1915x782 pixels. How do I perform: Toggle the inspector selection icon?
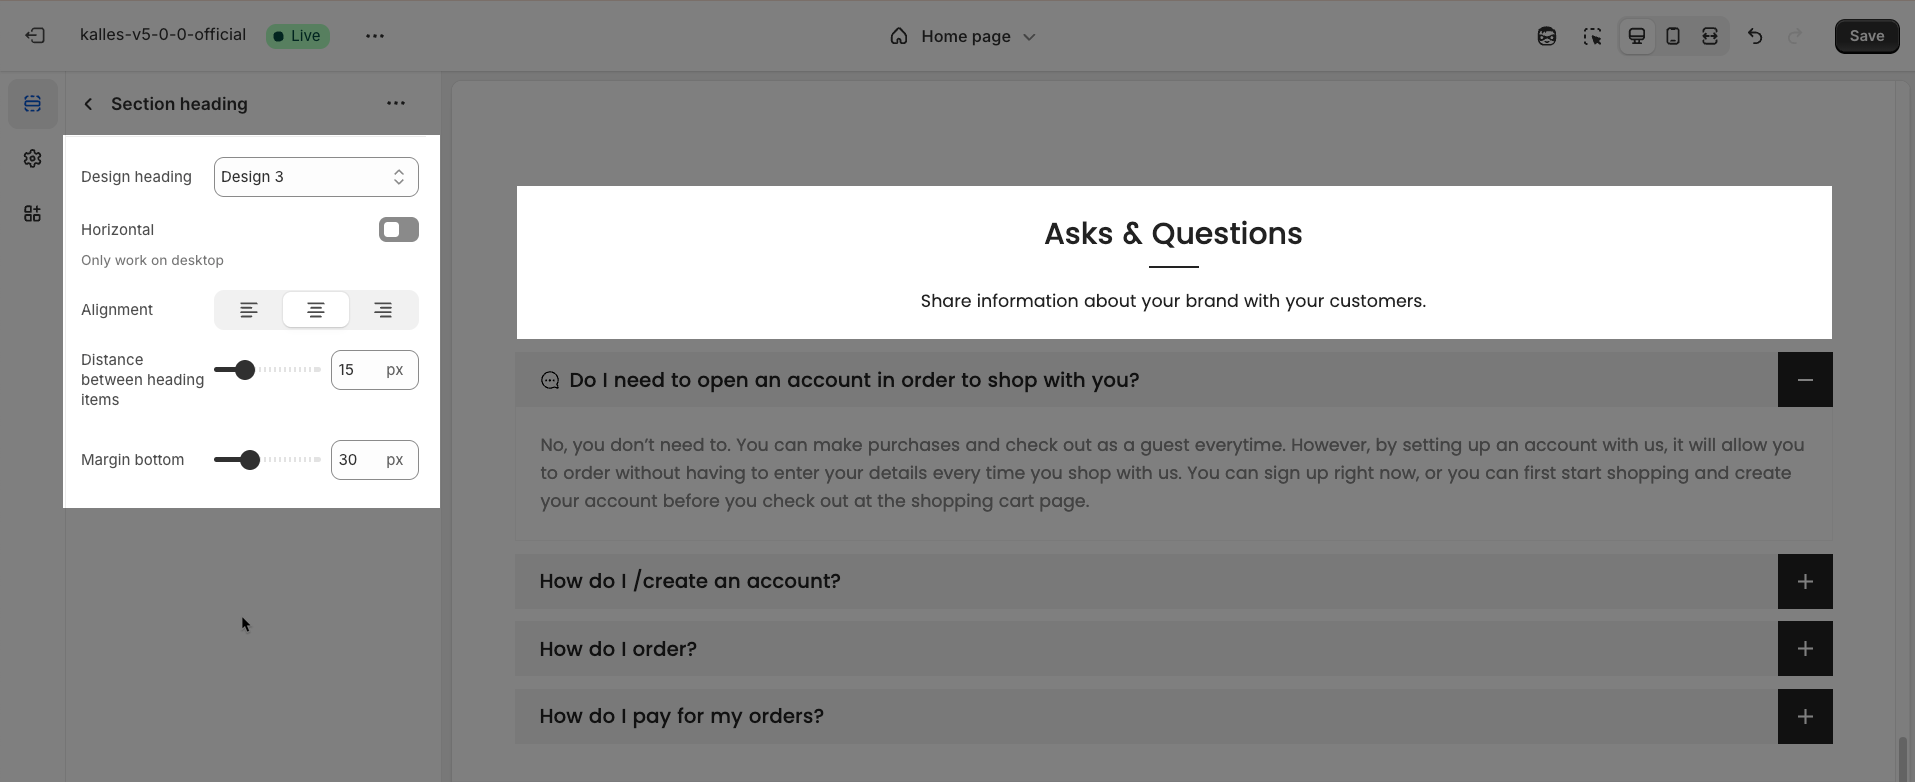[x=1592, y=36]
